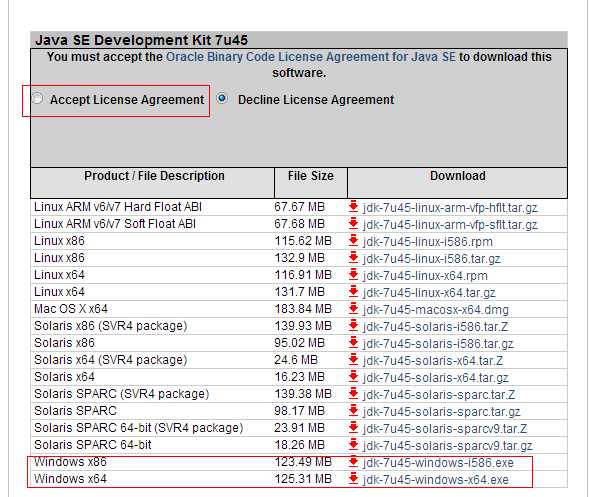
Task: Download jdk-7u45-solaris-sparc.tar.gz
Action: pyautogui.click(x=441, y=412)
